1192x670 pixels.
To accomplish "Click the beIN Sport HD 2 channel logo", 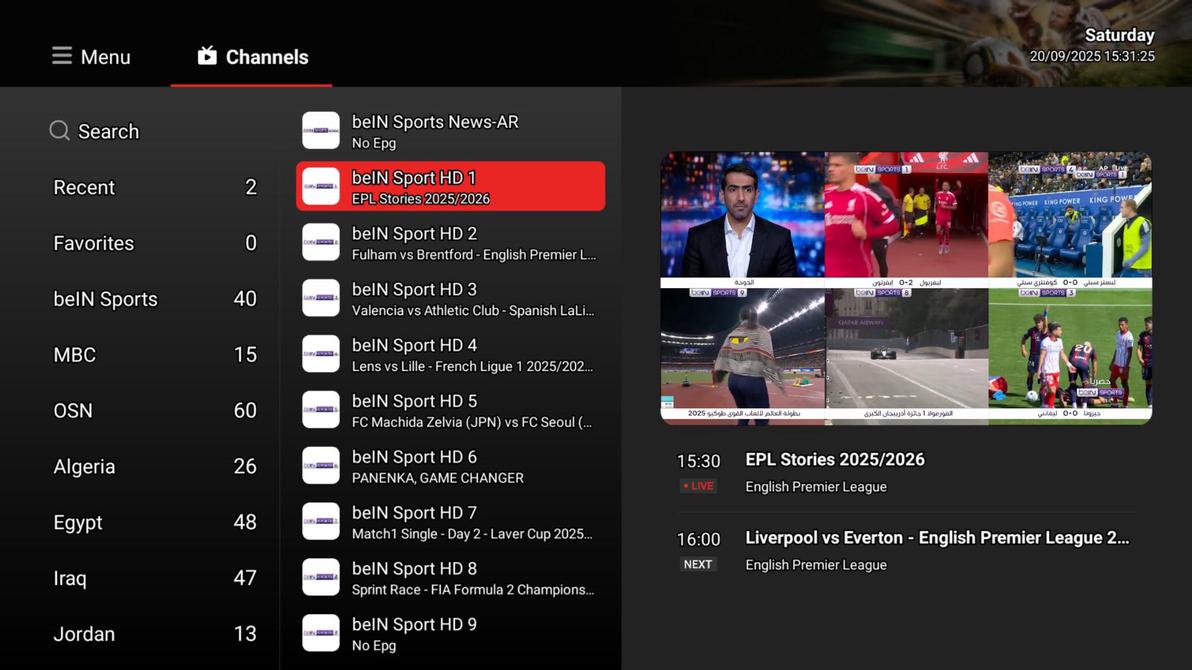I will point(320,242).
